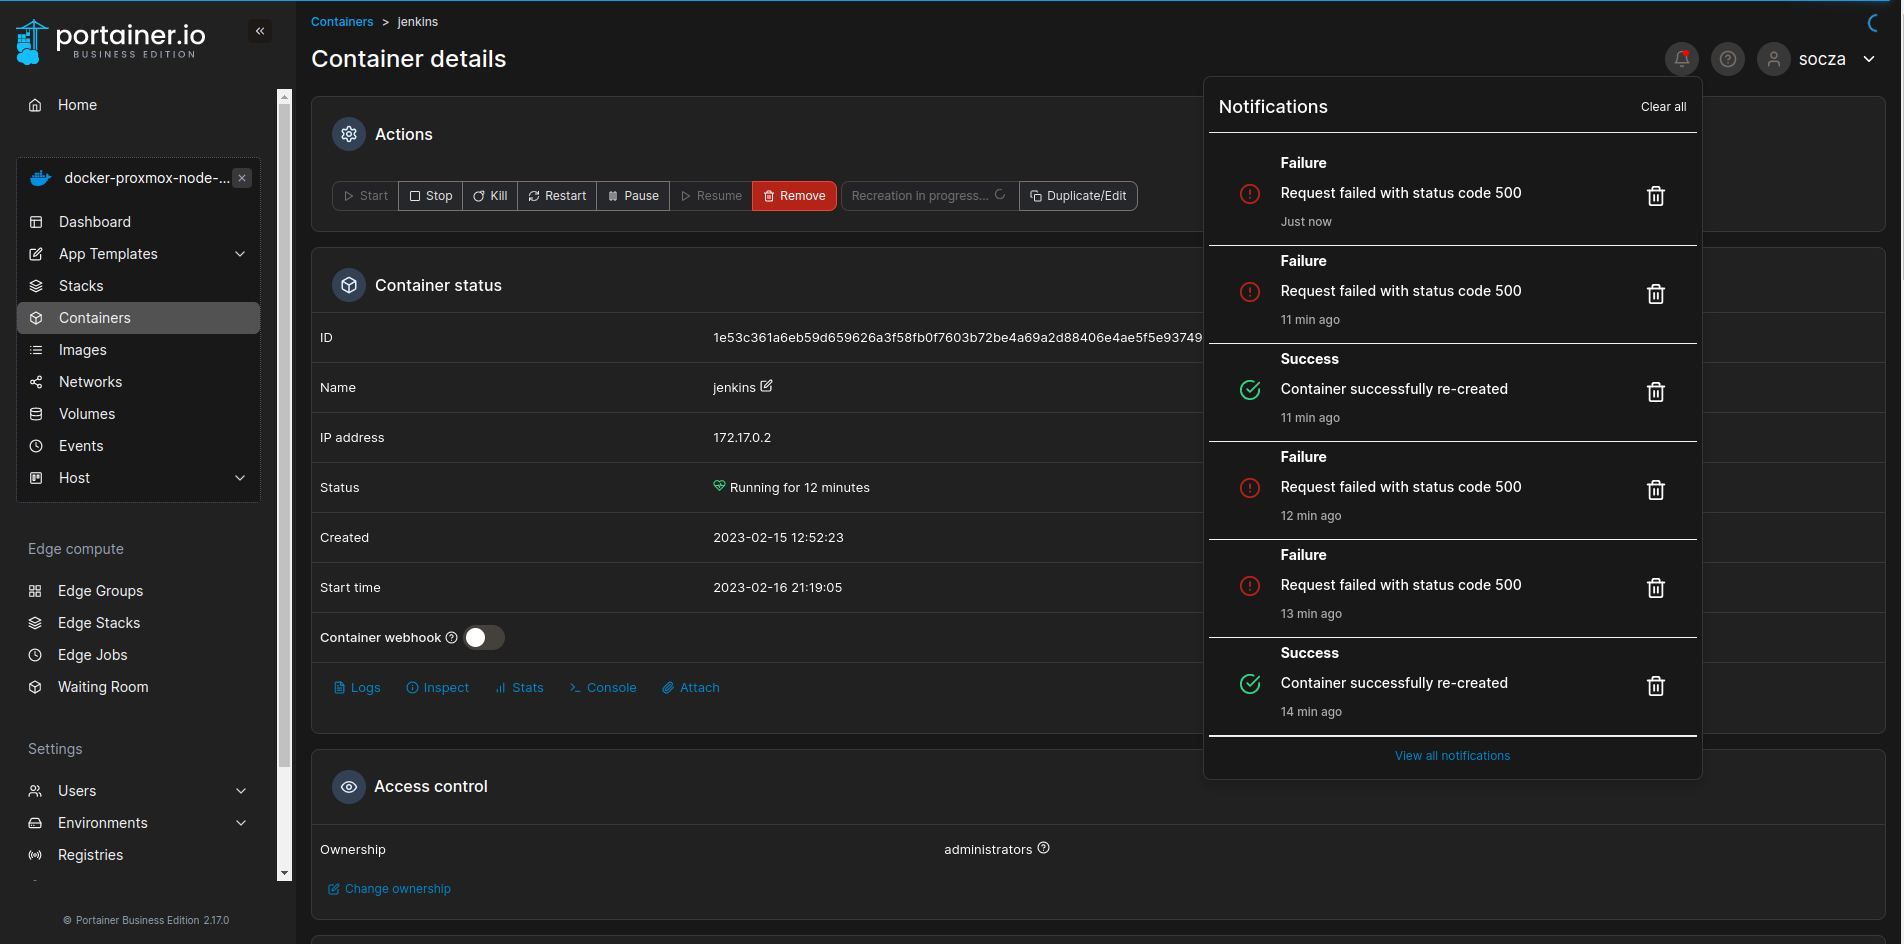Rename jenkins using the pencil icon
The image size is (1904, 944).
click(766, 386)
